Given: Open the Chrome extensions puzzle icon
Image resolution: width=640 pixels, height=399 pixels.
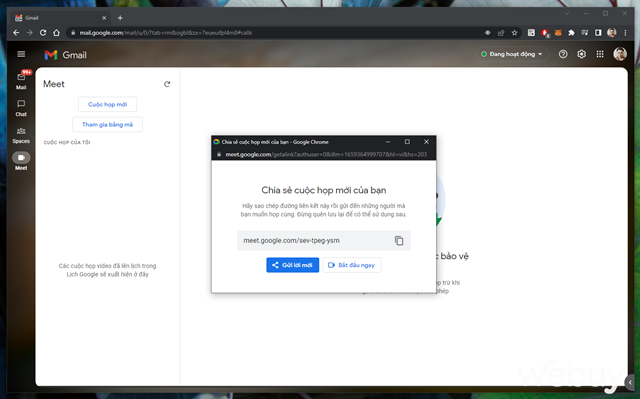Looking at the screenshot, I should click(571, 33).
